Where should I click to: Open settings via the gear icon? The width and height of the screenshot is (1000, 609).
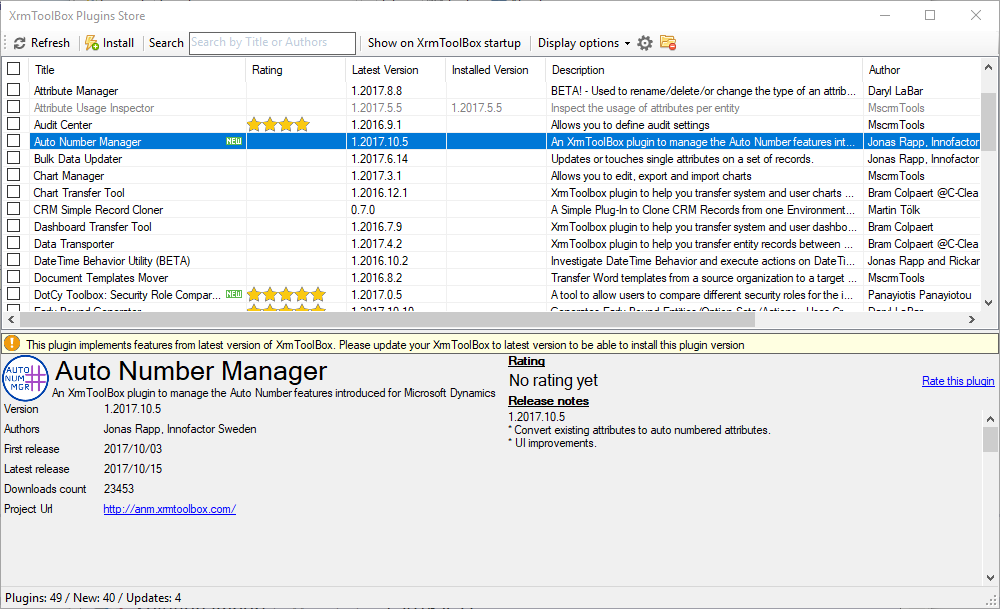pos(645,43)
